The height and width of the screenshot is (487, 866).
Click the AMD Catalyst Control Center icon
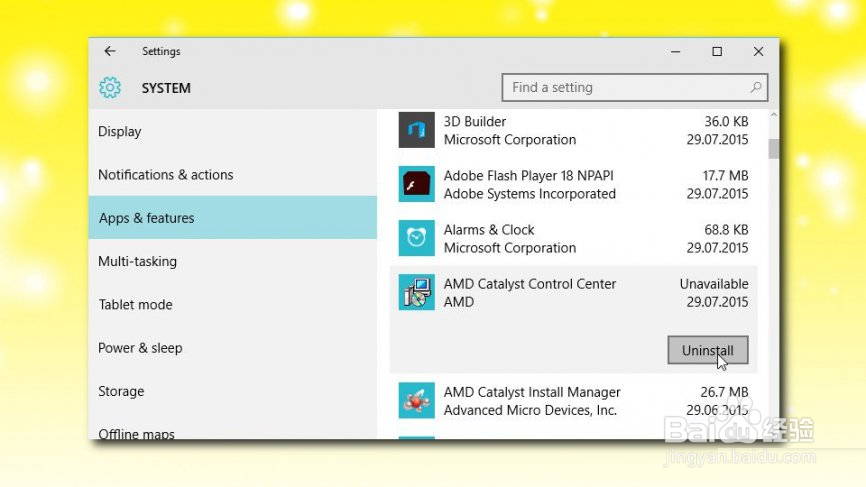(x=416, y=293)
